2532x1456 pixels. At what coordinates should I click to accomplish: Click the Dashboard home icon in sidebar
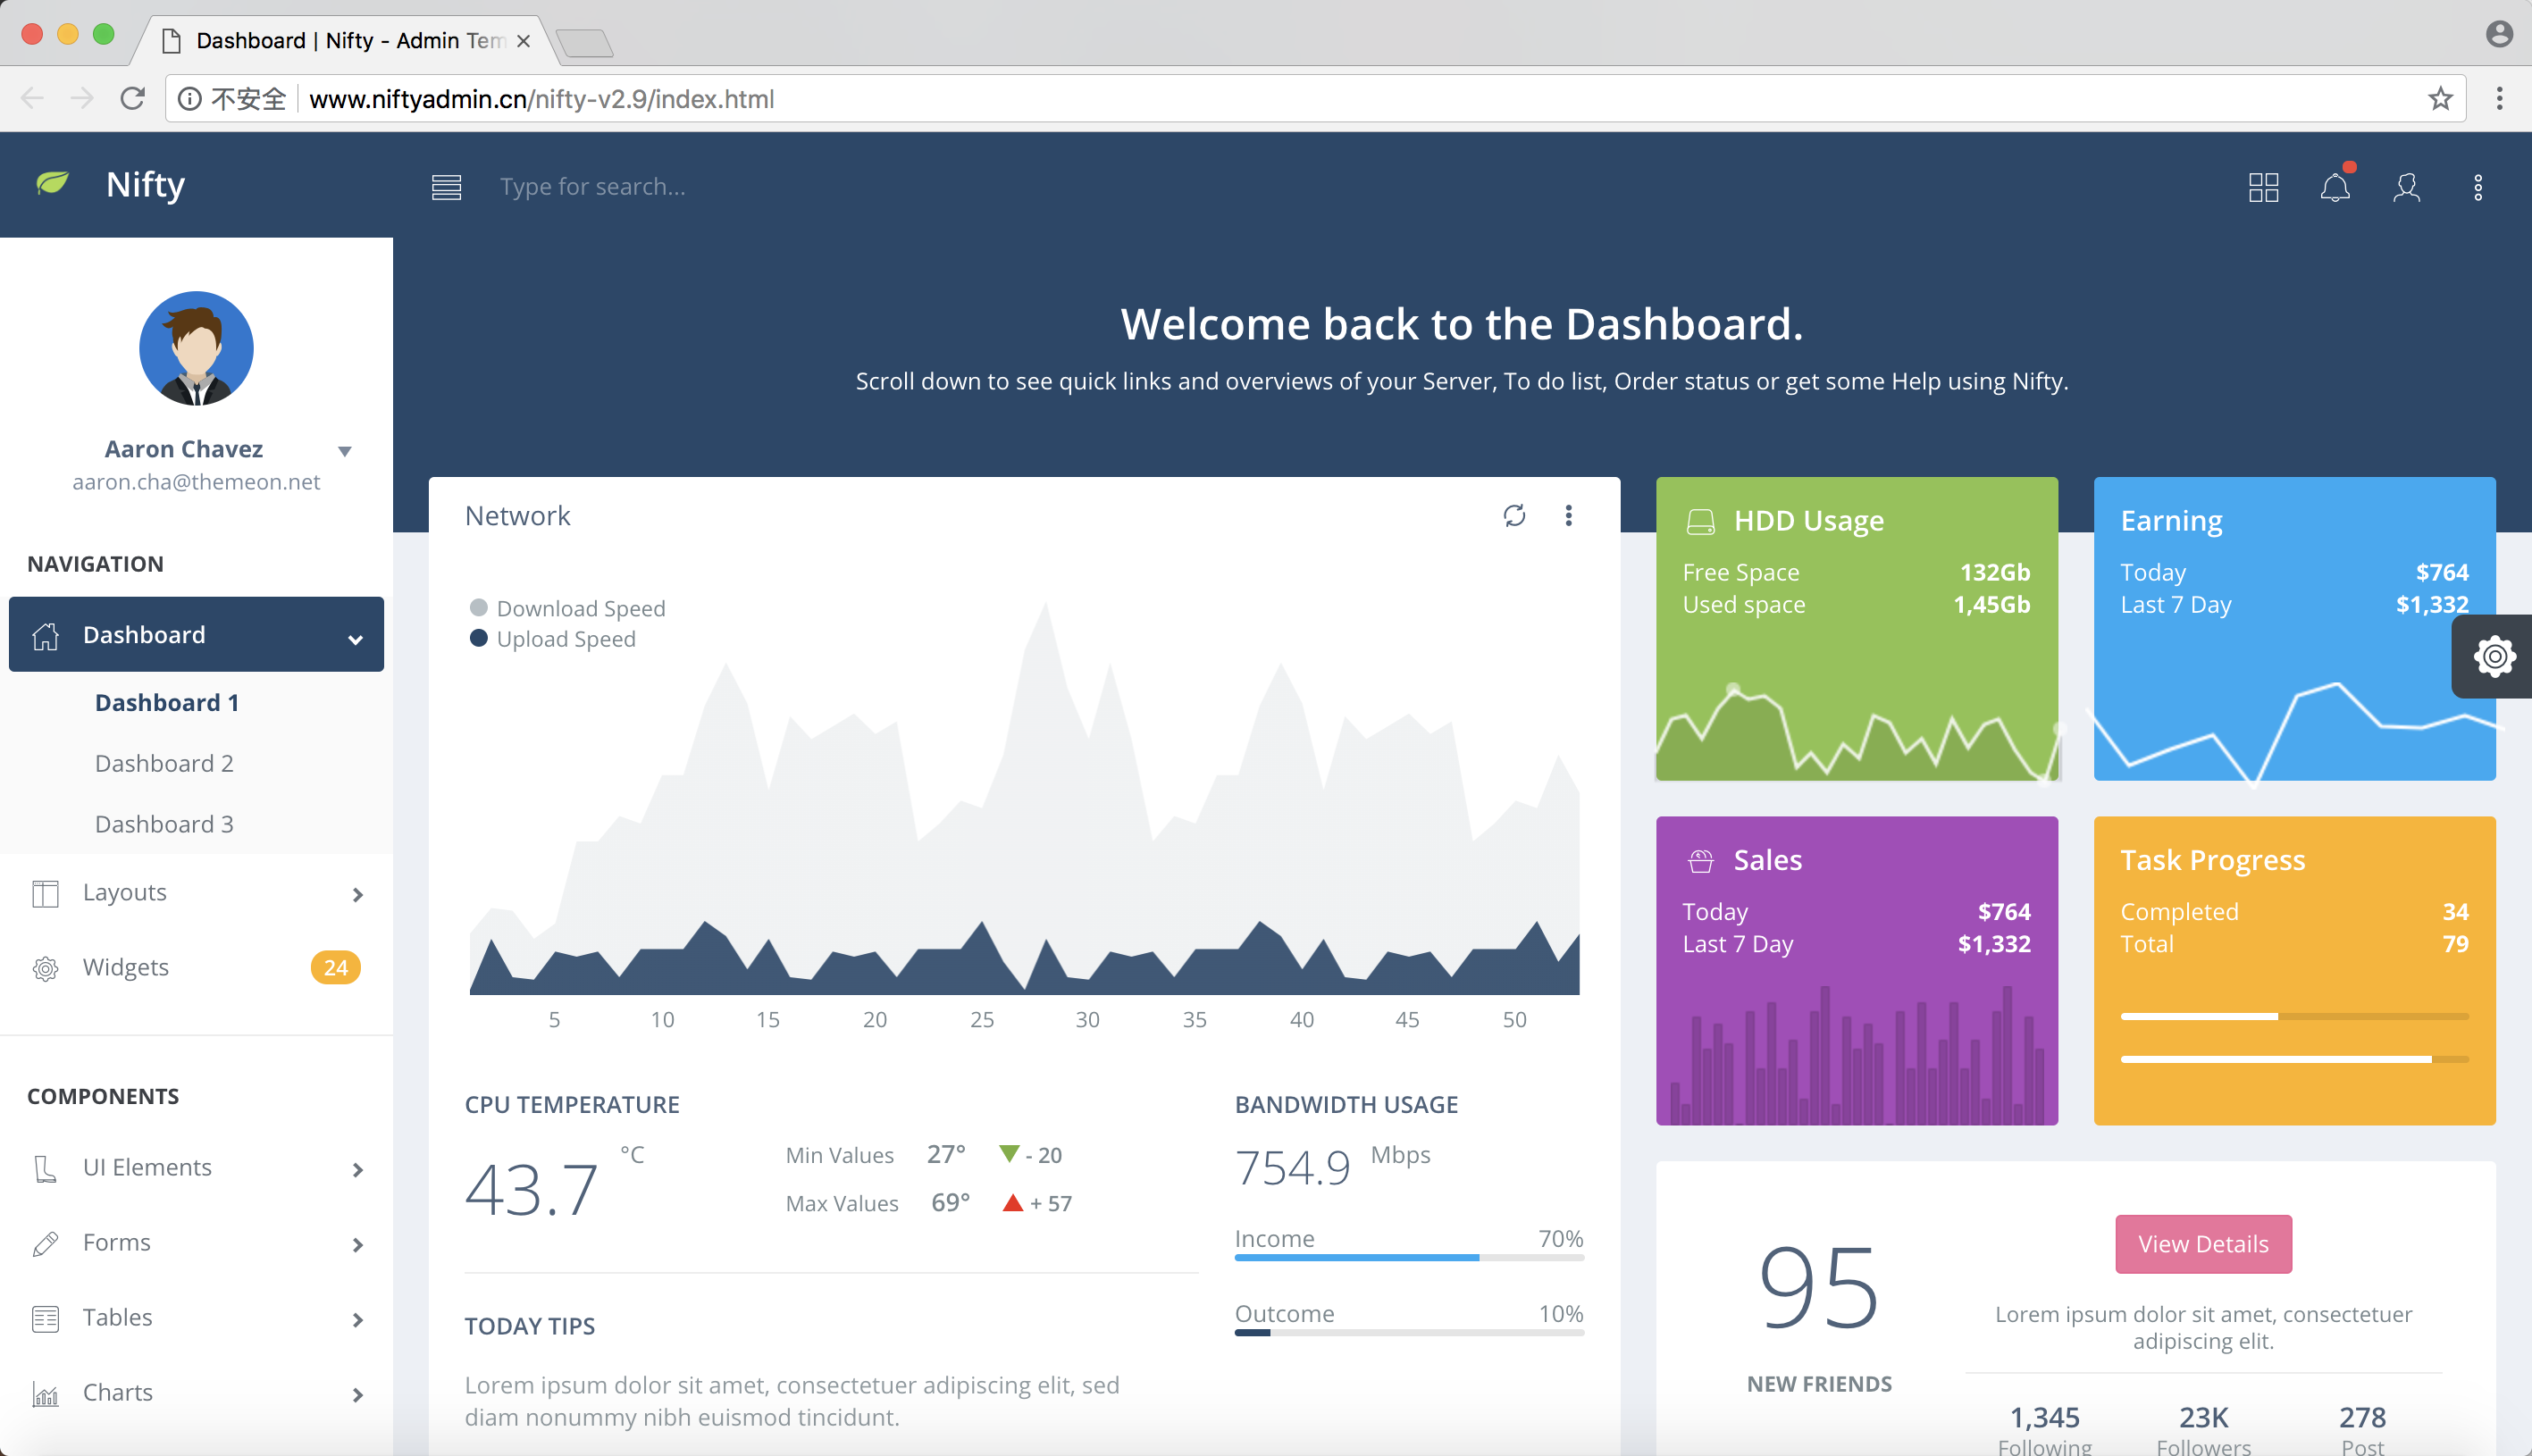point(46,633)
